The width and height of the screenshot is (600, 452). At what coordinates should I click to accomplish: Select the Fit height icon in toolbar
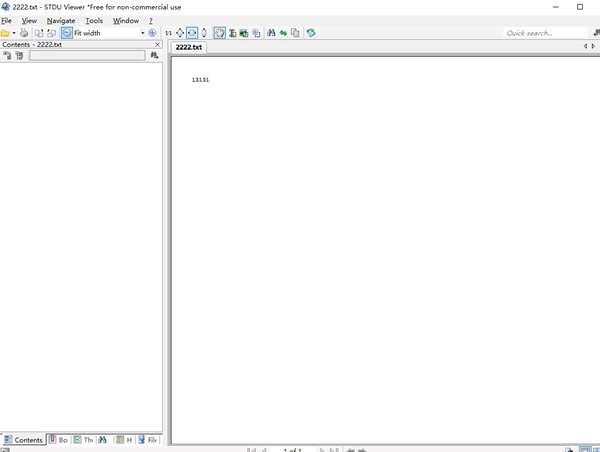(204, 33)
